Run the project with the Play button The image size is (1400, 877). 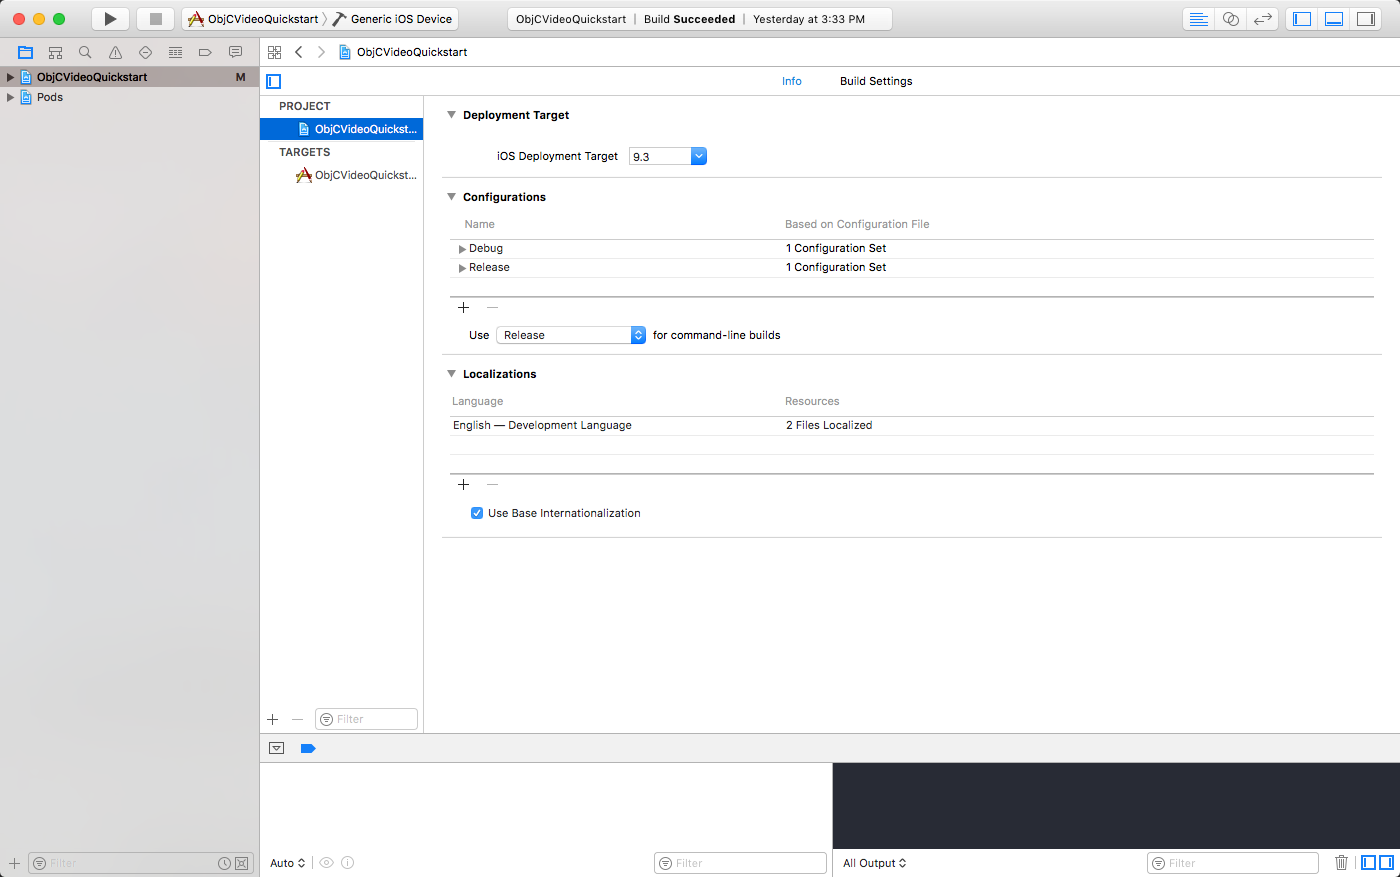tap(110, 19)
